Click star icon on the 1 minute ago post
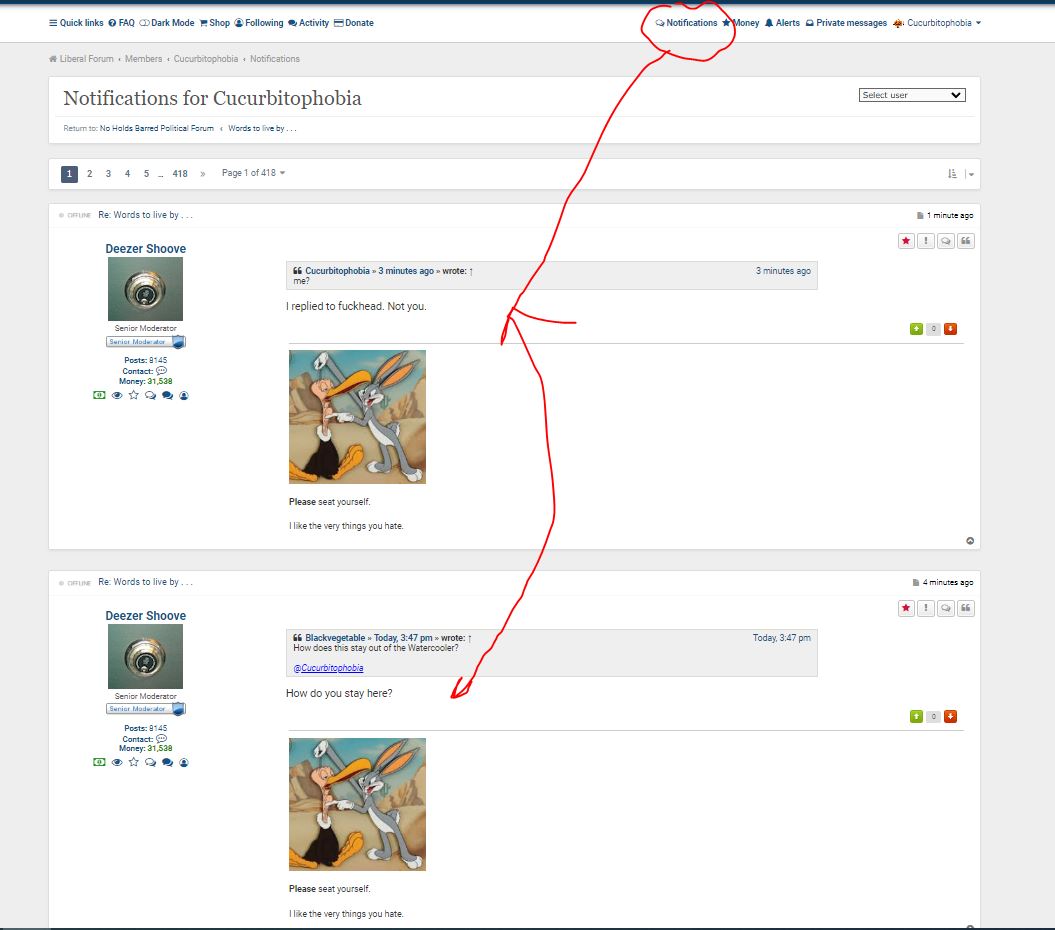The width and height of the screenshot is (1055, 930). [906, 241]
